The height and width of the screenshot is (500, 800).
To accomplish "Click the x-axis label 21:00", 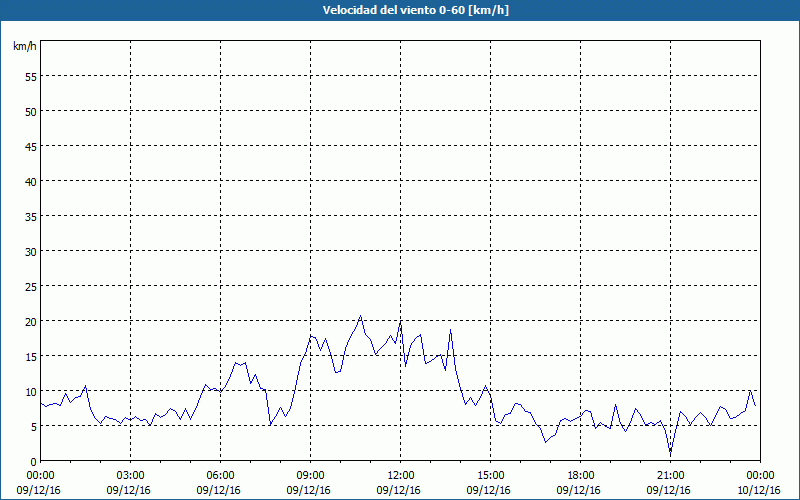I will [670, 476].
